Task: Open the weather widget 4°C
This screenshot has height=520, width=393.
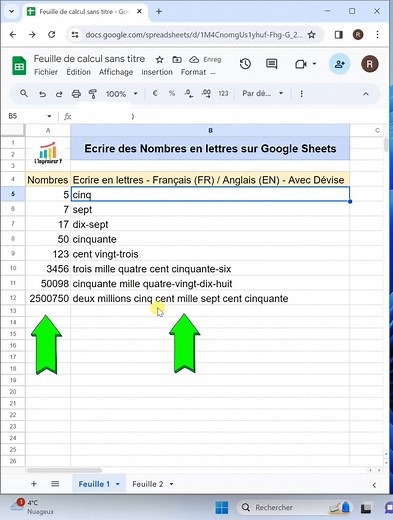Action: pos(33,507)
